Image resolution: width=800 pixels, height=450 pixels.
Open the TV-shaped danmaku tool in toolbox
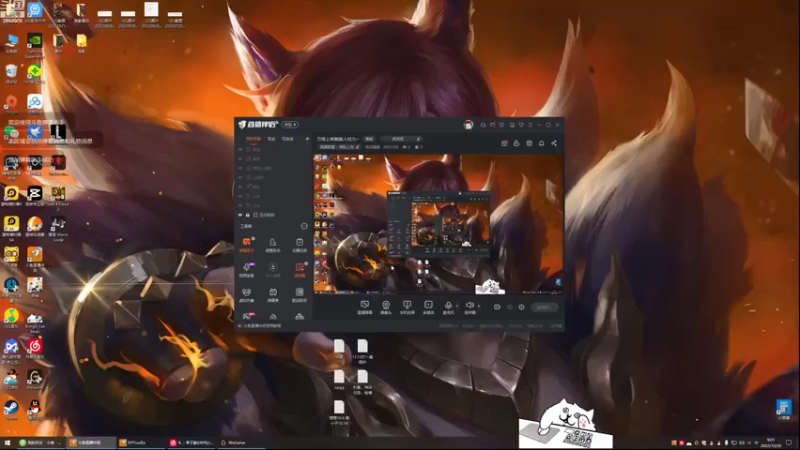point(273,294)
